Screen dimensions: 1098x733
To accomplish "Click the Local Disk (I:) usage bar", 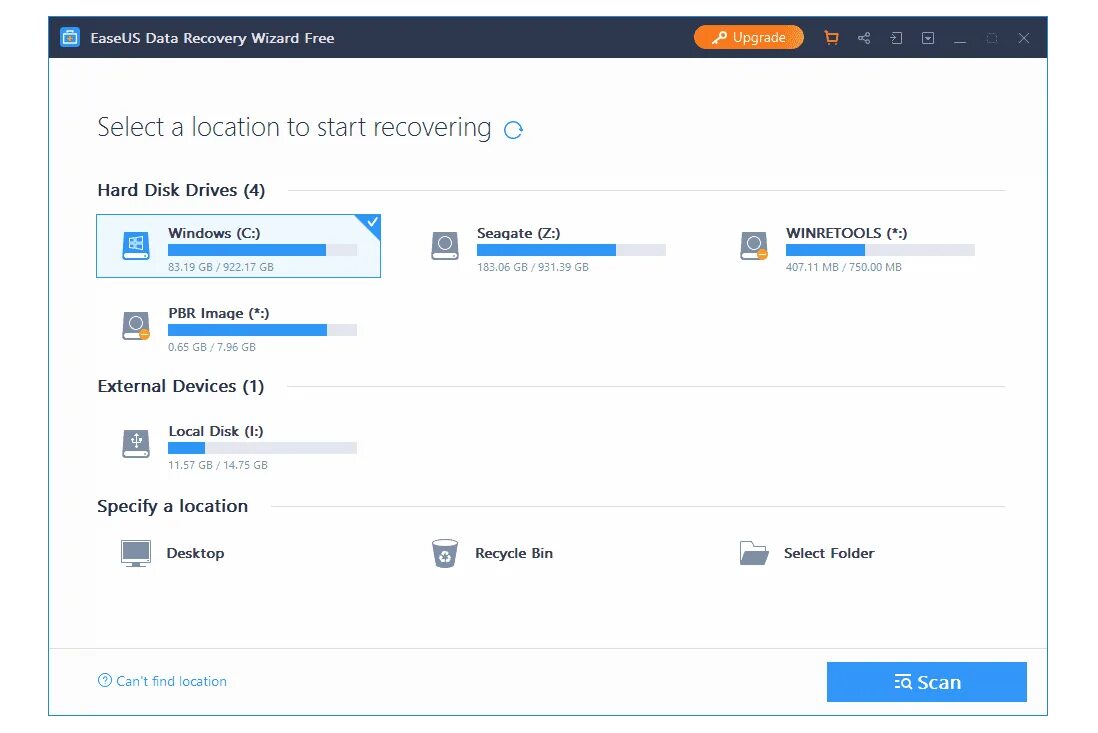I will [x=263, y=448].
